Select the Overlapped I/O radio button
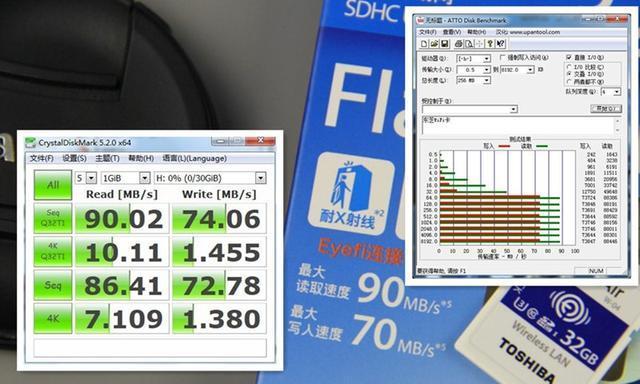The image size is (640, 384). 569,74
